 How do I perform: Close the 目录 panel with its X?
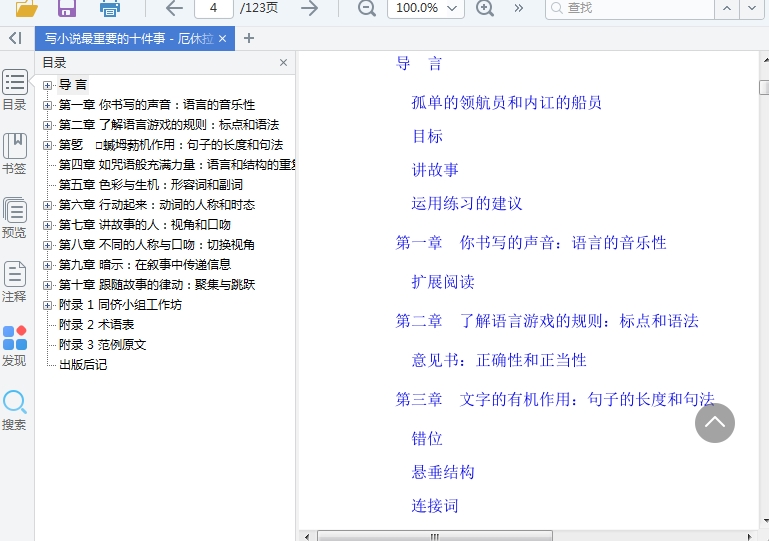283,62
